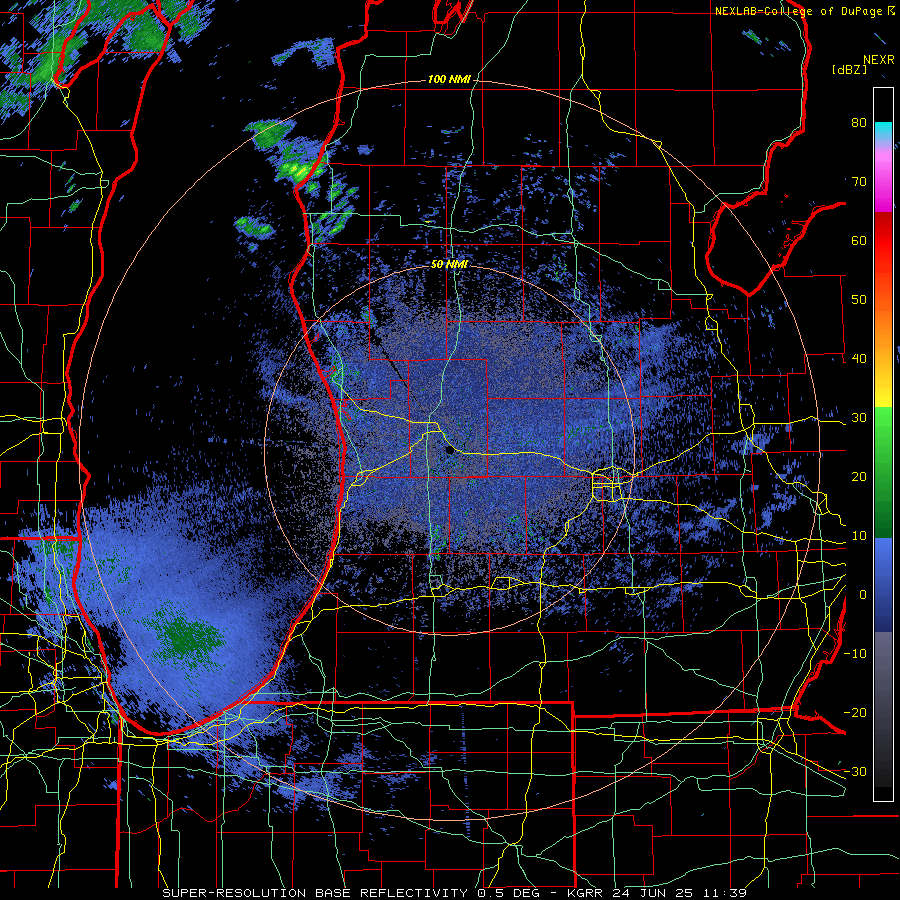The height and width of the screenshot is (900, 900).
Task: Click the 70 value on the dBZ scale
Action: point(859,181)
